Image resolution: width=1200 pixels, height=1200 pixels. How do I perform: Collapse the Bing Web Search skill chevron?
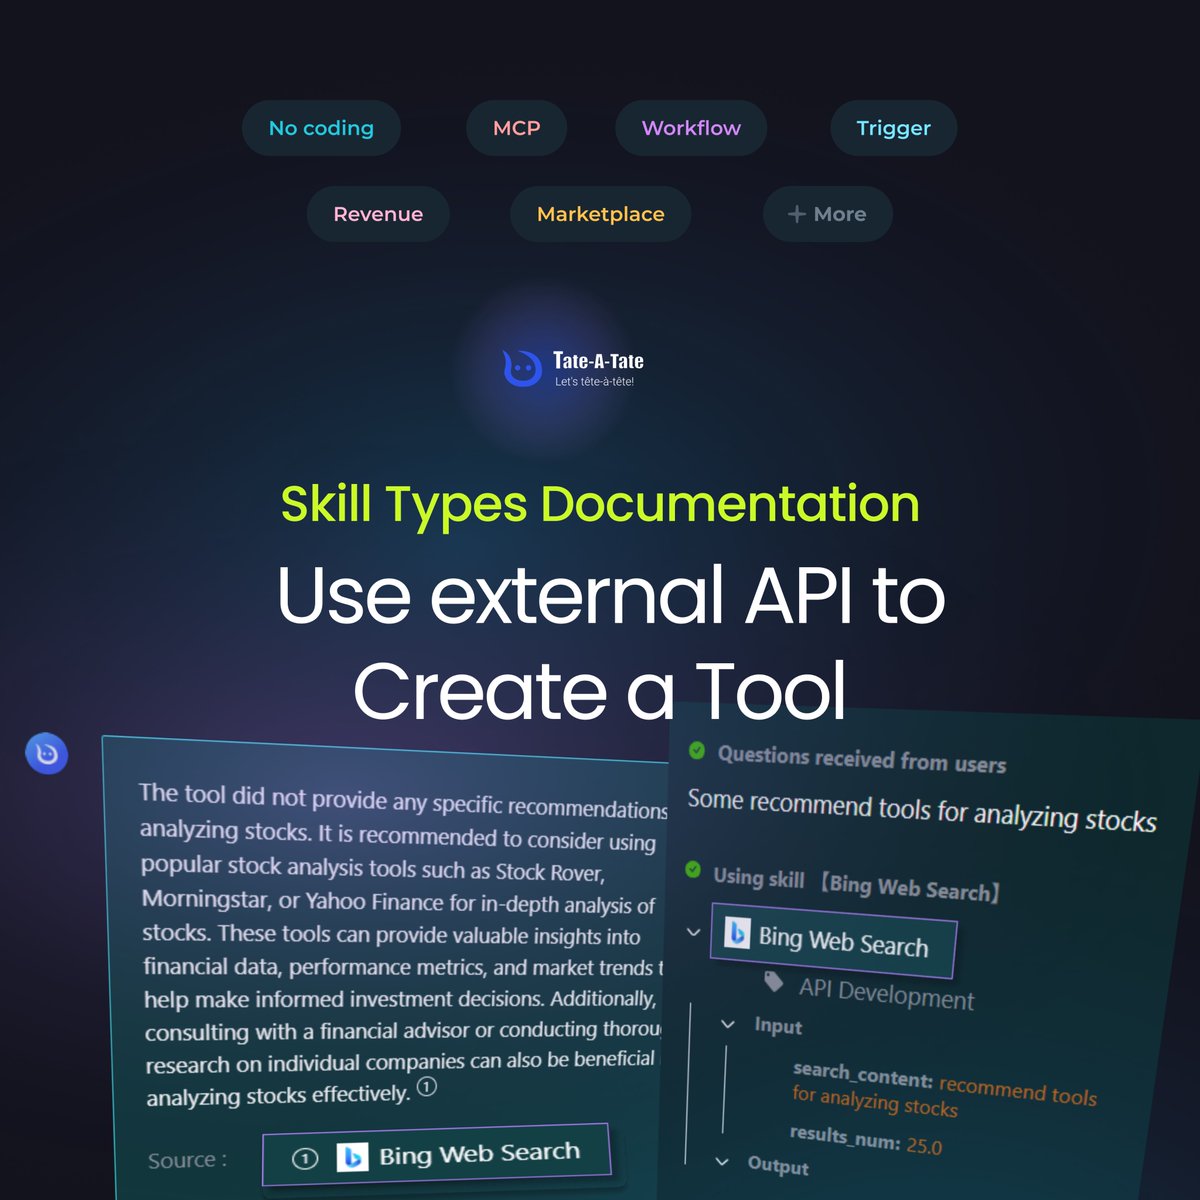pos(693,932)
